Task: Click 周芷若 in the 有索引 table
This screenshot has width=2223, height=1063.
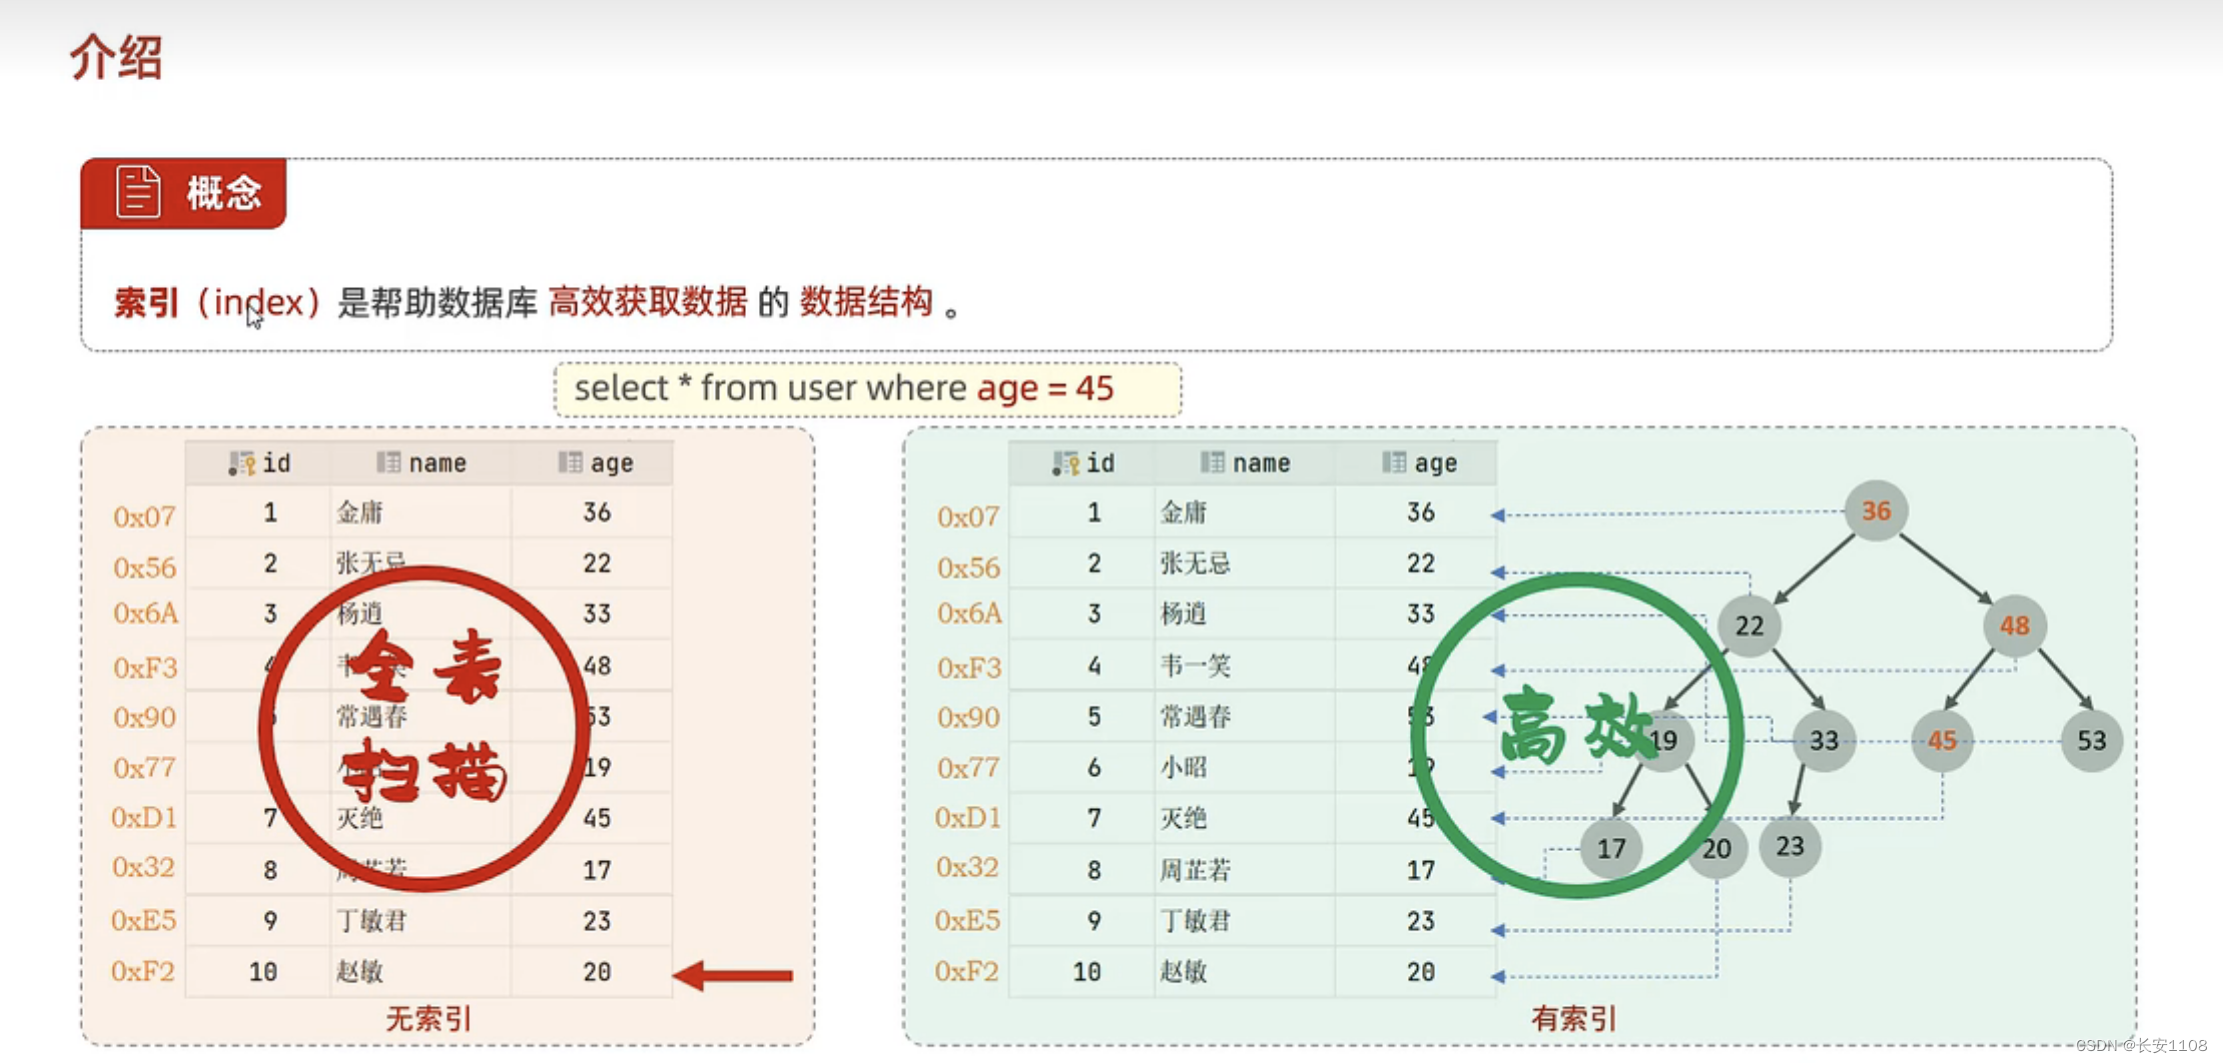Action: 1195,870
